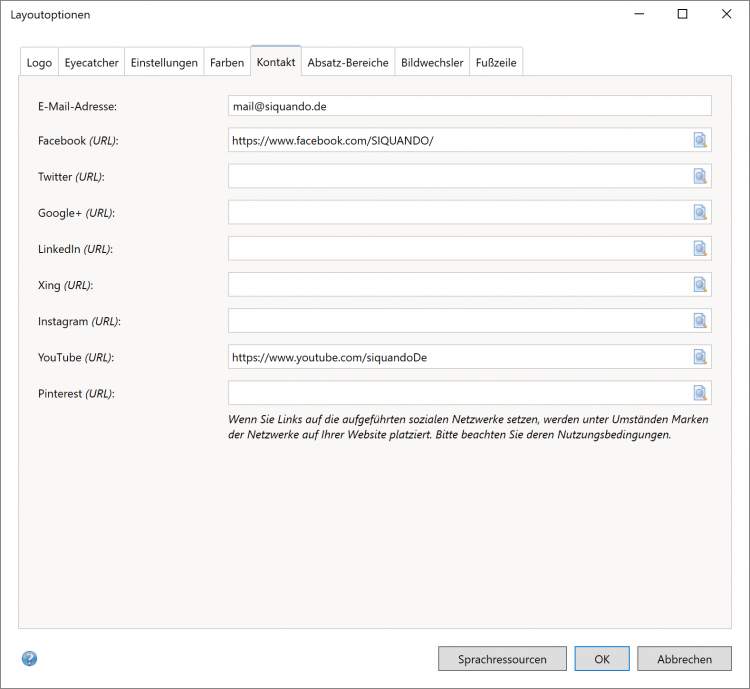Confirm the dialog with OK
Image resolution: width=750 pixels, height=689 pixels.
coord(602,659)
